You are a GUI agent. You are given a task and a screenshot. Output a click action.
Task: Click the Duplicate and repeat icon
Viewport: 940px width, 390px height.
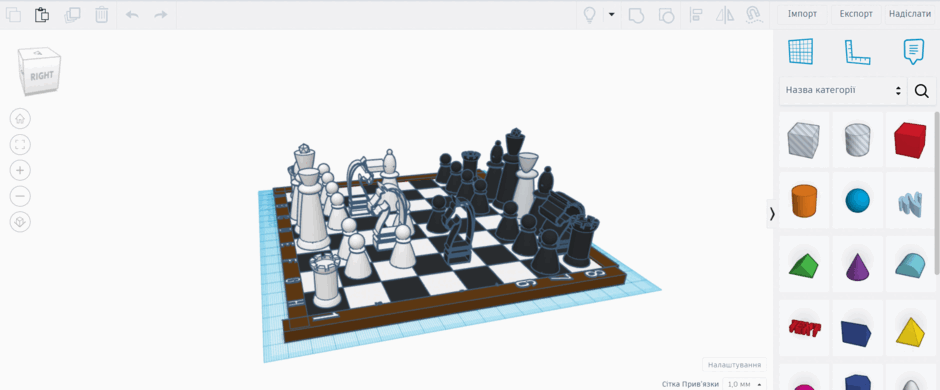click(x=72, y=14)
